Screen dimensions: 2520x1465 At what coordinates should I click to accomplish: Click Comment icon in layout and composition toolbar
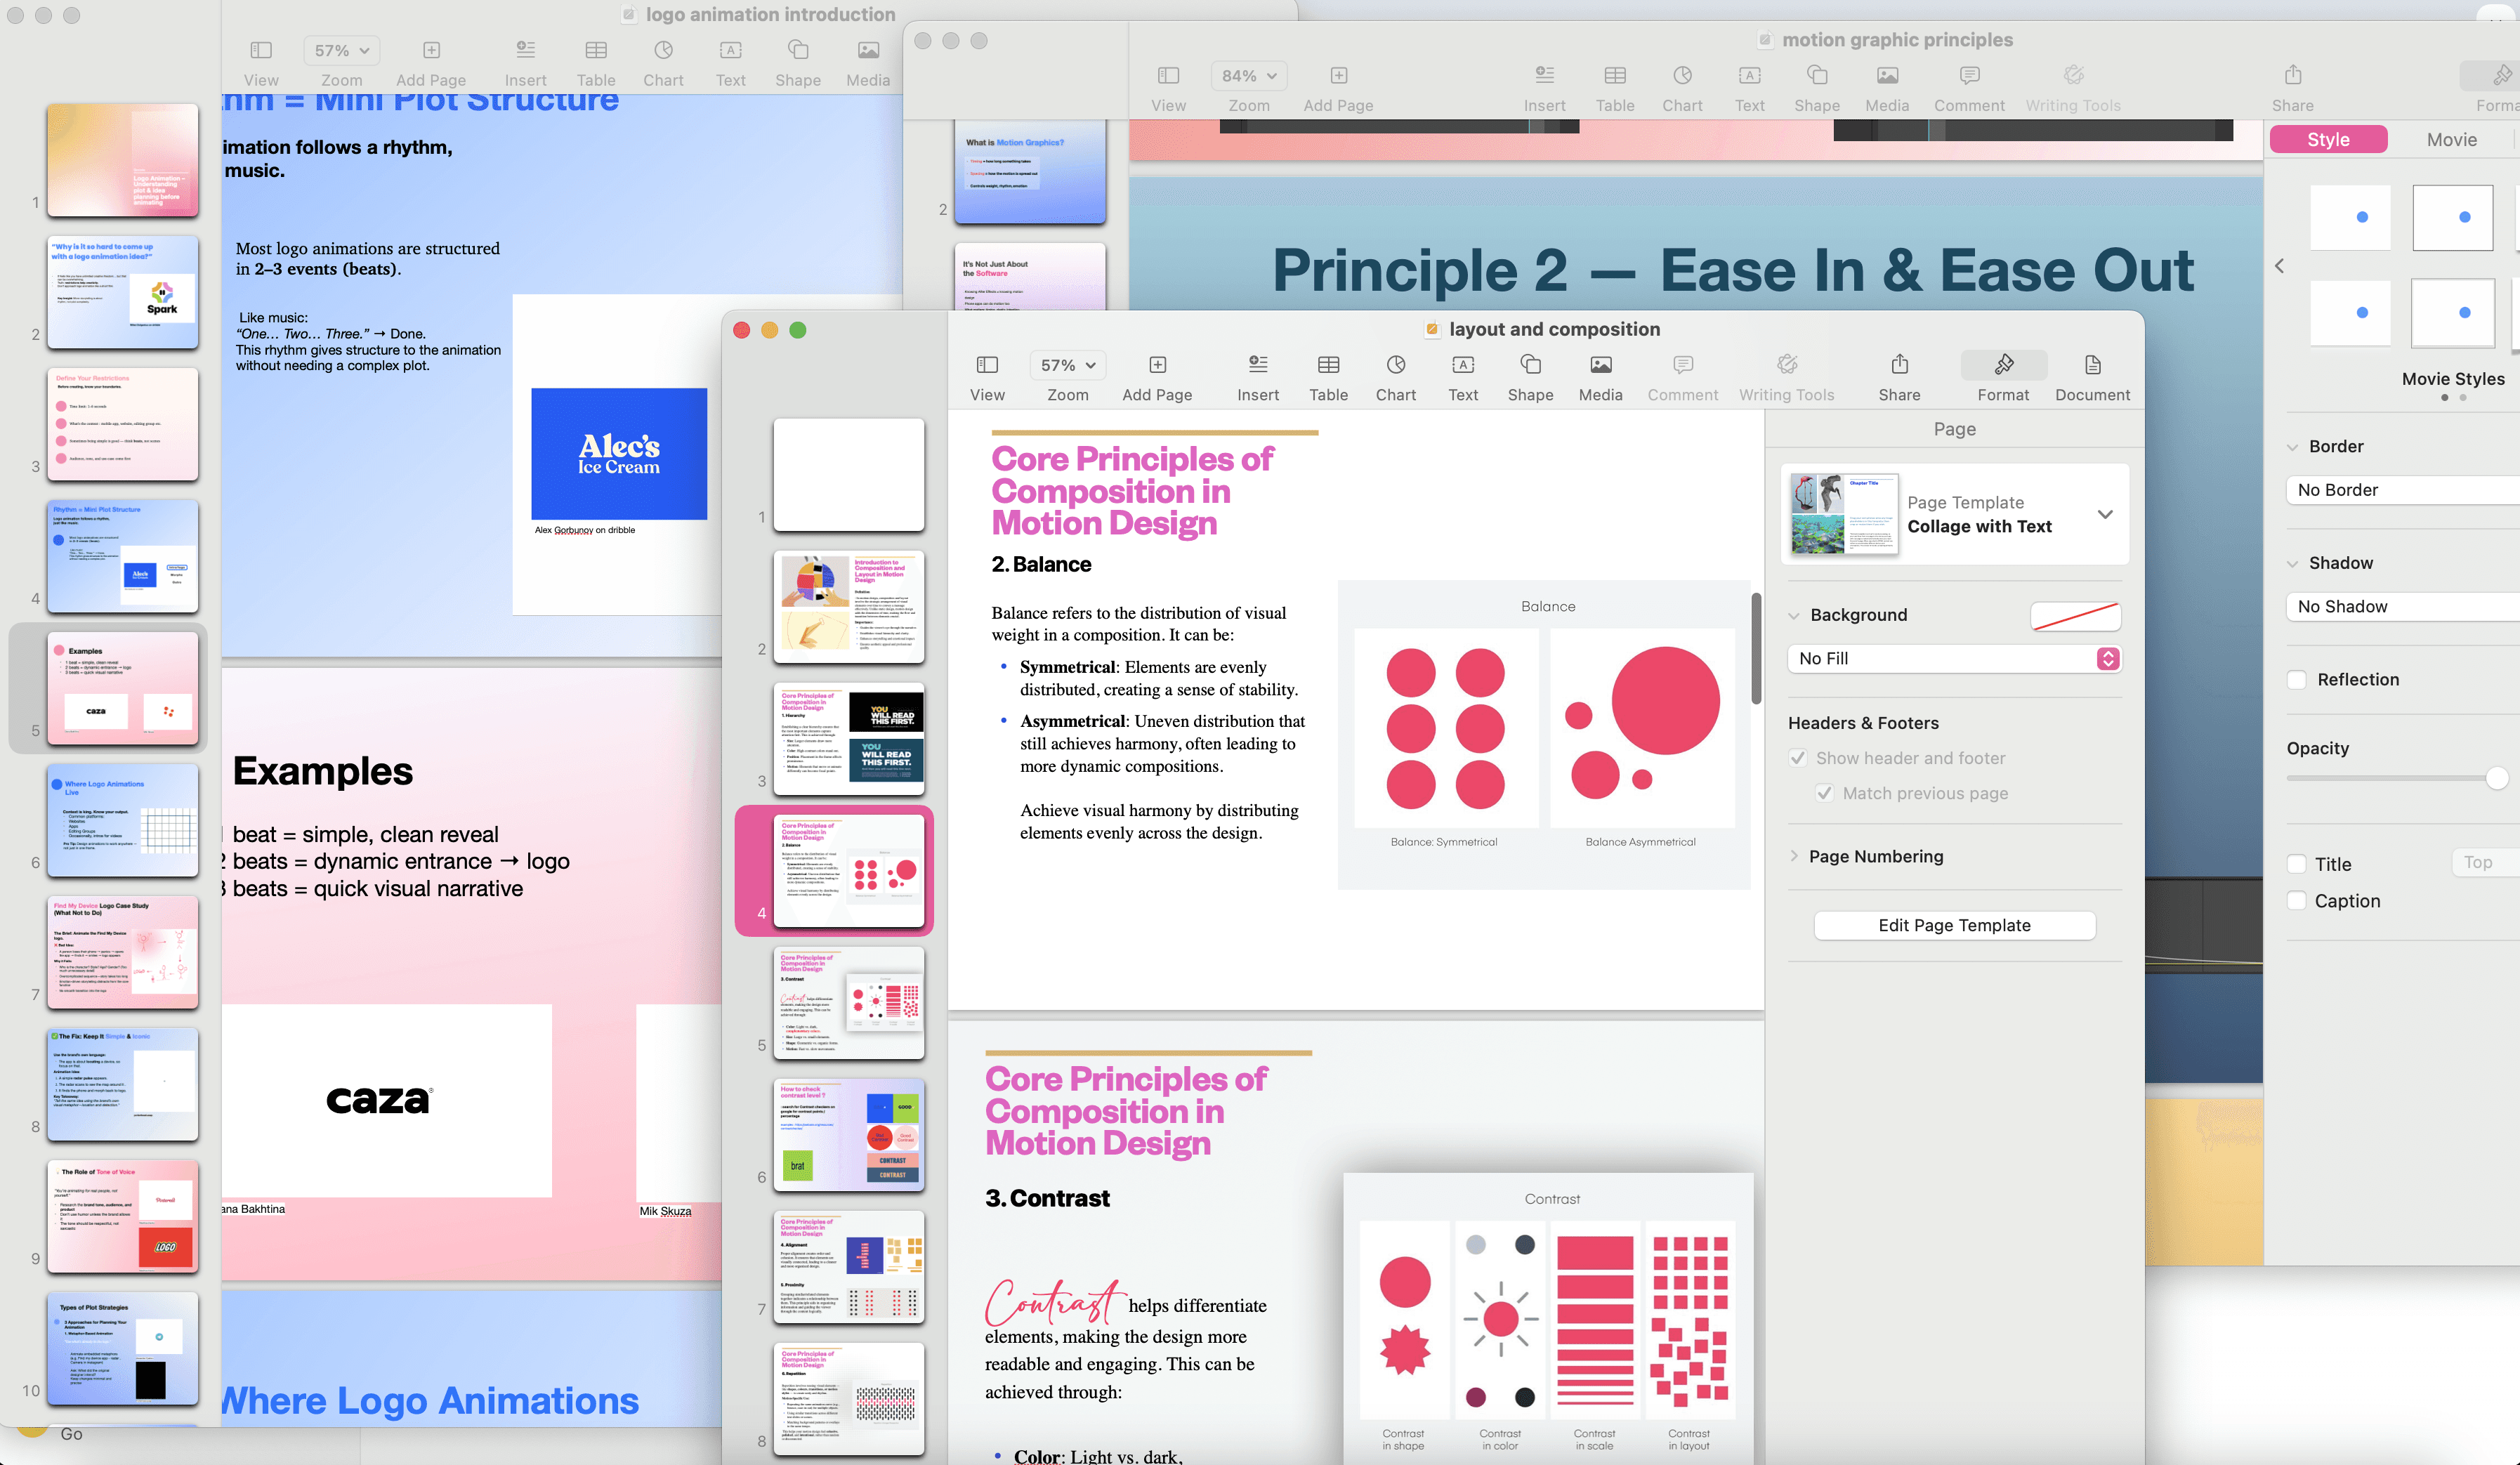(1682, 365)
